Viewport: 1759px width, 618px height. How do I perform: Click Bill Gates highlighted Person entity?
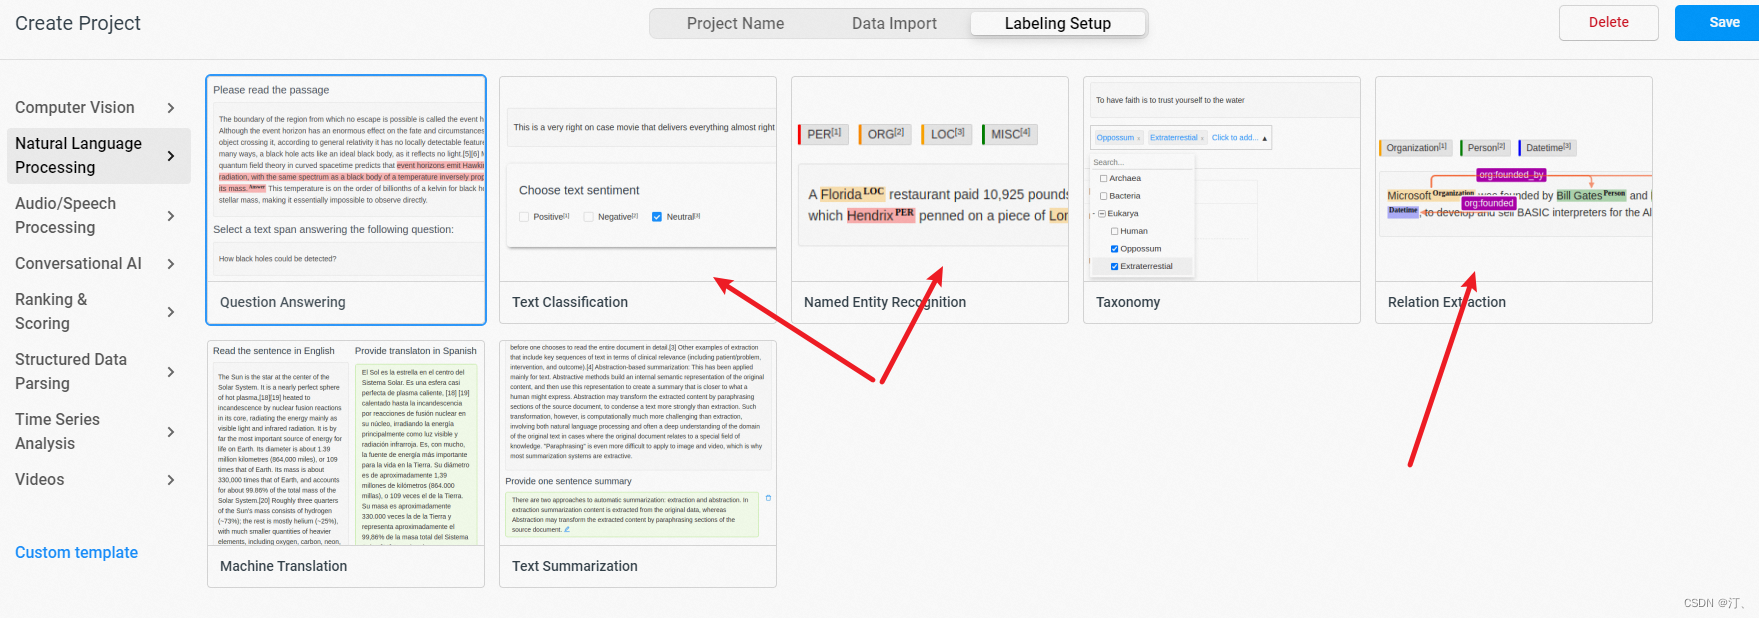tap(1590, 195)
